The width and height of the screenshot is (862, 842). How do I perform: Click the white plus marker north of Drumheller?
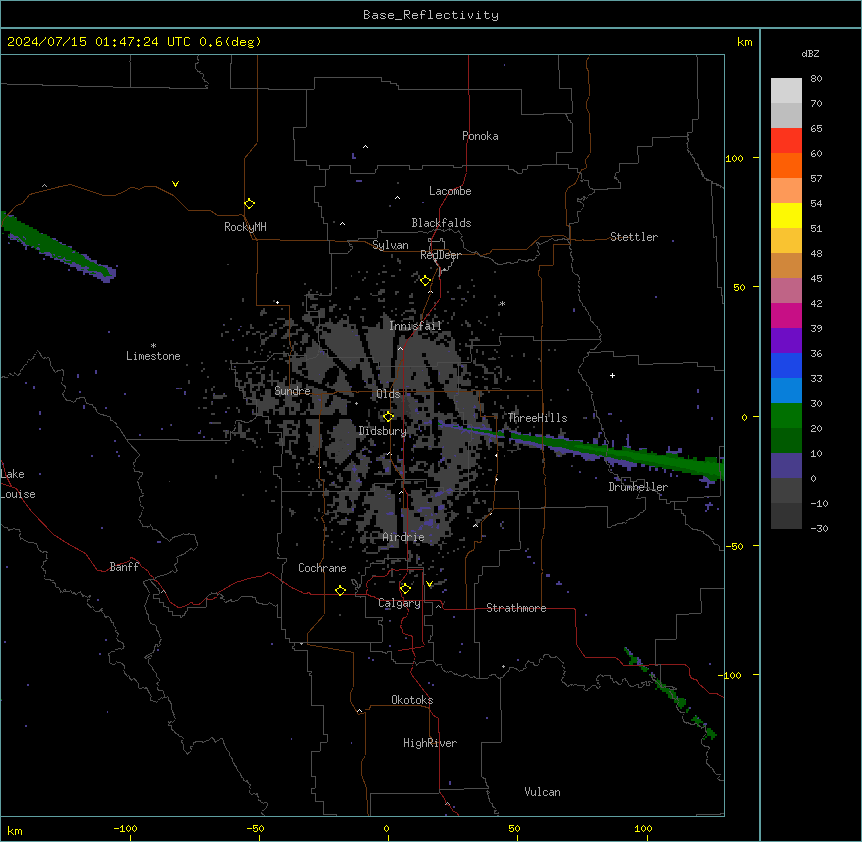click(x=612, y=375)
